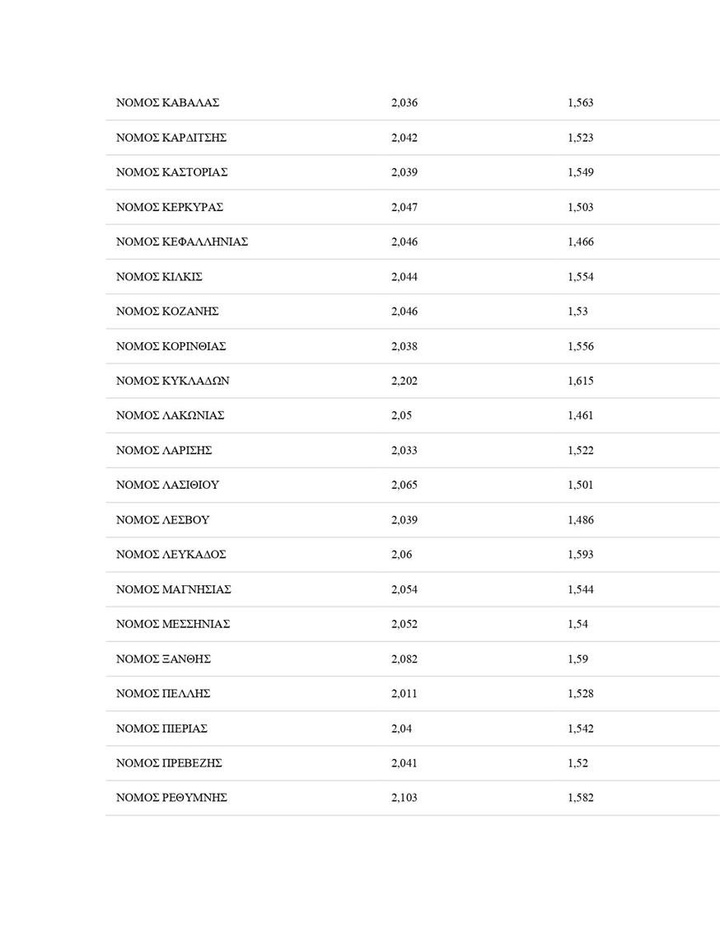The image size is (720, 933).
Task: Select the 2,065 value for ΛΑΣΙΘΙΟΥ
Action: [404, 485]
